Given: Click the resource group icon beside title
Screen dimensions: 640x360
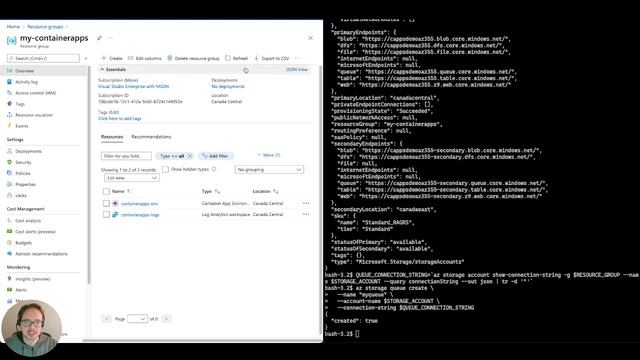Looking at the screenshot, I should coord(12,40).
